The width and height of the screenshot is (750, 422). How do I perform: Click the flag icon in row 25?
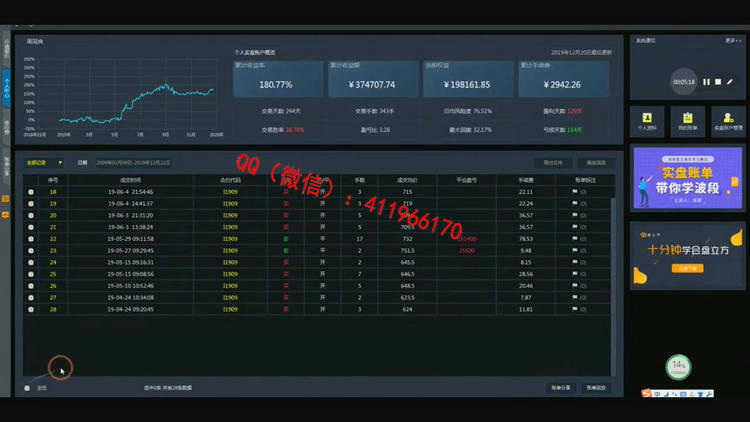(574, 274)
